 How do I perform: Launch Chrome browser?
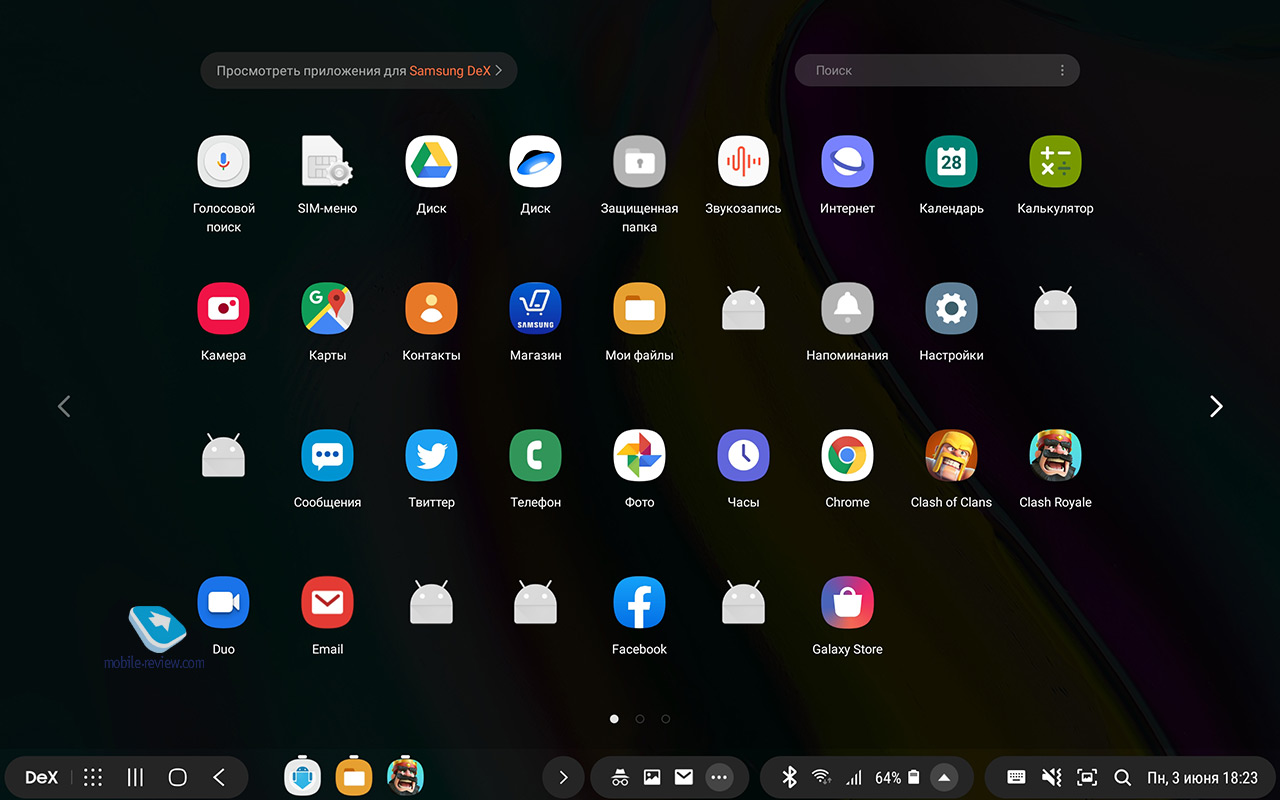pos(847,456)
